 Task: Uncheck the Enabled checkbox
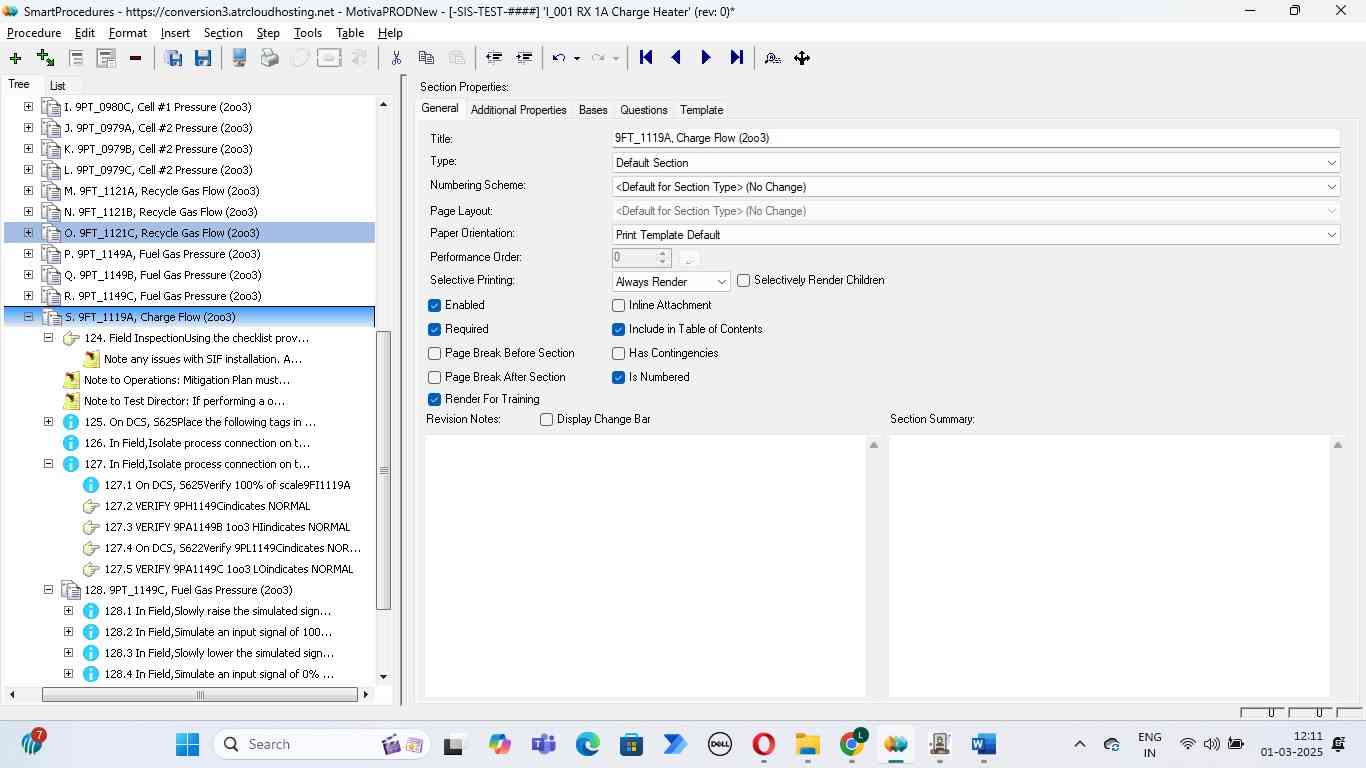[434, 305]
